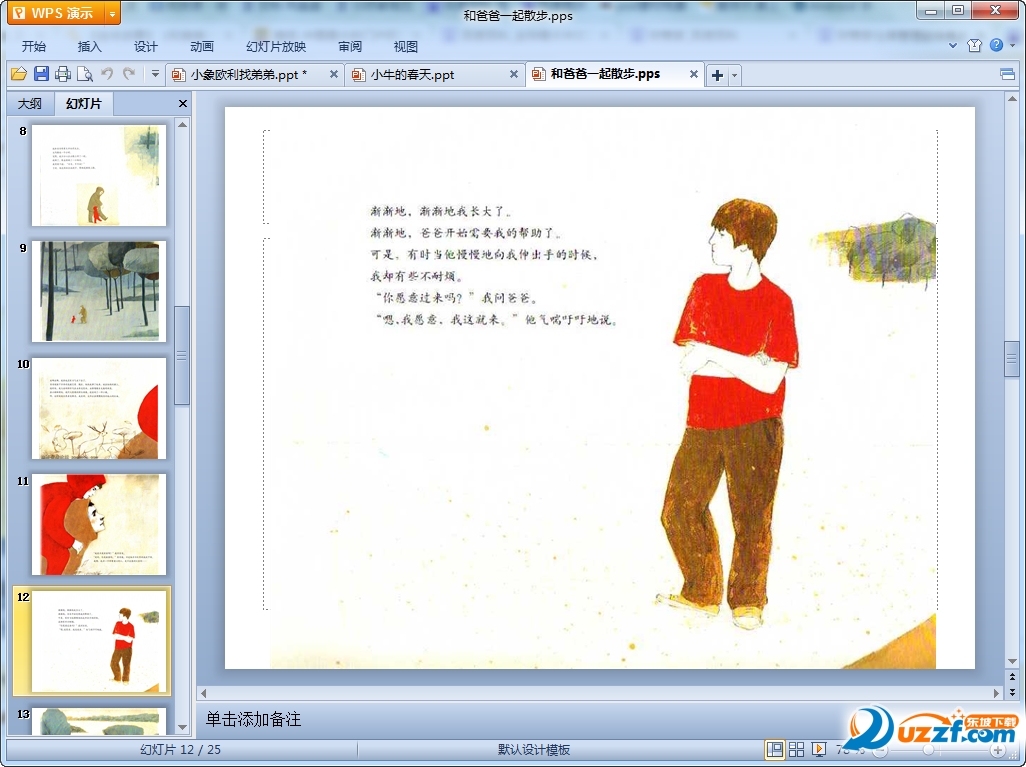This screenshot has height=767, width=1026.
Task: Select slide 13 thumbnail
Action: point(99,721)
